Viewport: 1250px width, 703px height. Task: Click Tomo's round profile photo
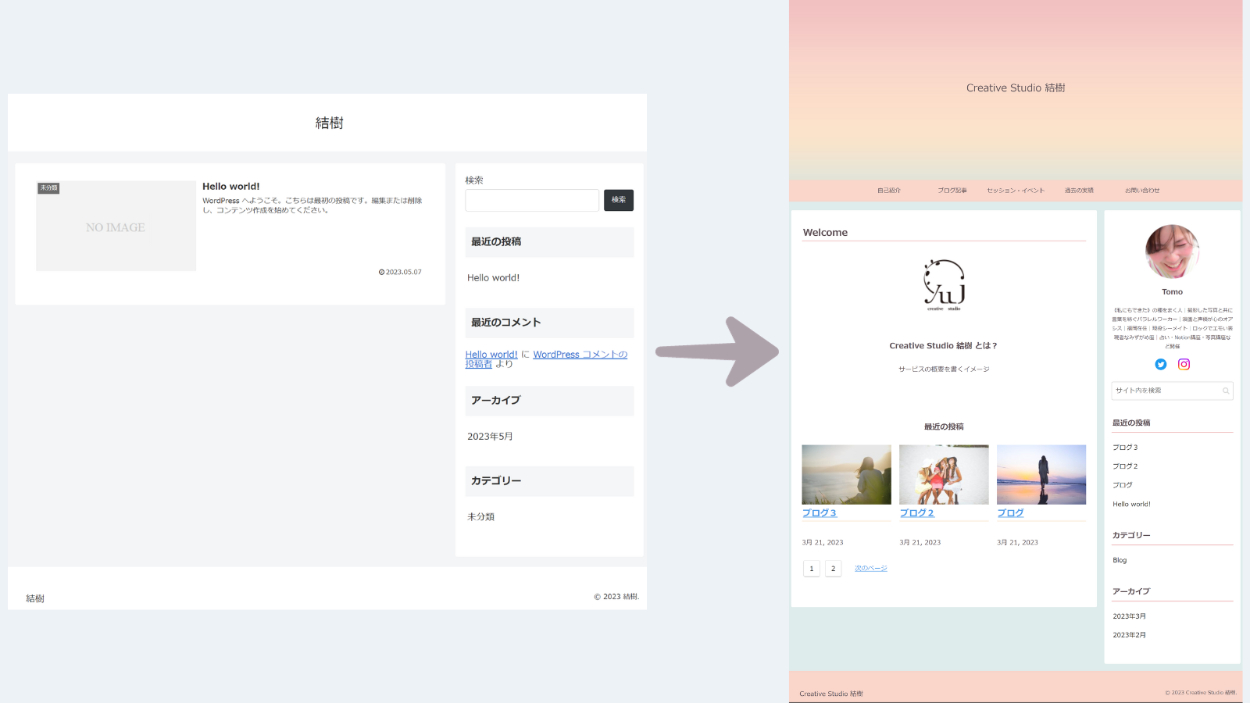coord(1172,252)
